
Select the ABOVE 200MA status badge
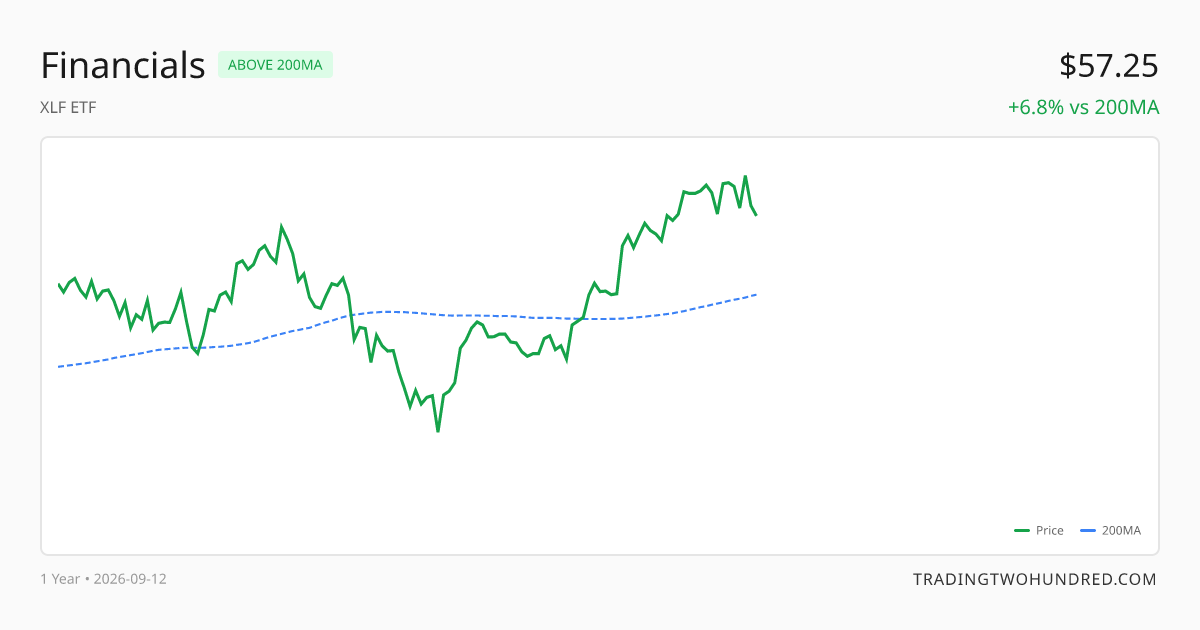pos(275,65)
